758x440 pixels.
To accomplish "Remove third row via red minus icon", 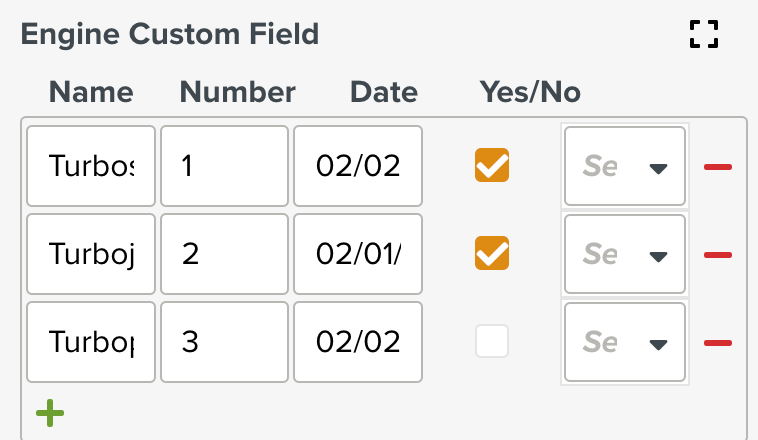I will pos(718,343).
